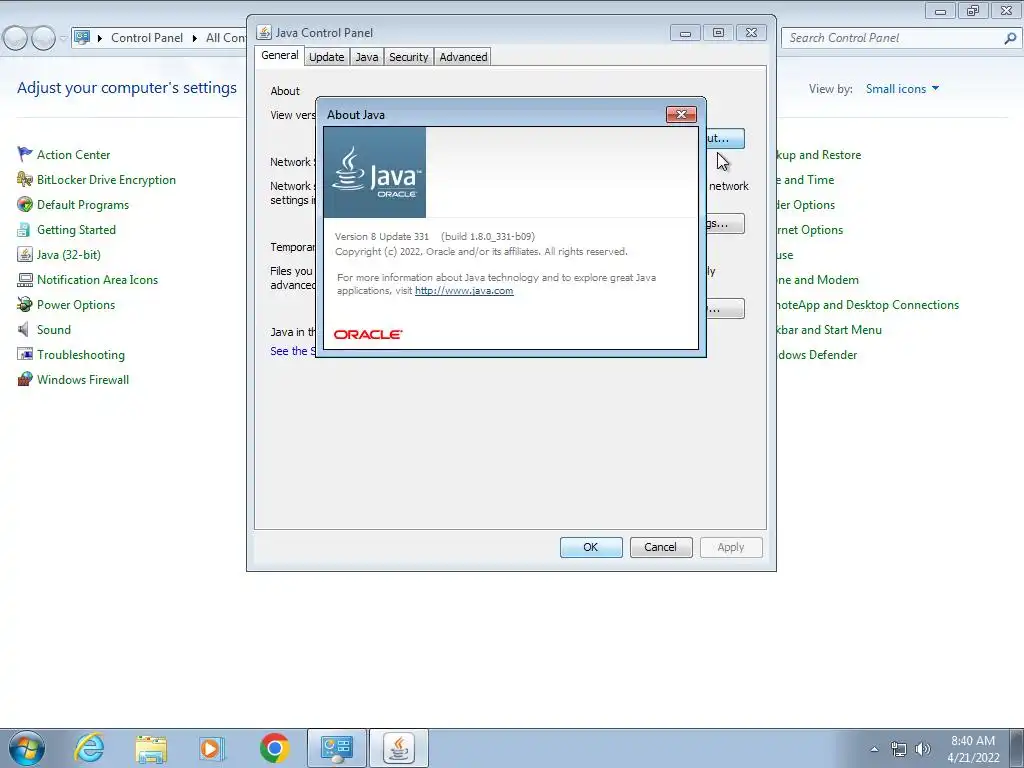This screenshot has height=768, width=1024.
Task: Switch to the Update tab
Action: tap(327, 57)
